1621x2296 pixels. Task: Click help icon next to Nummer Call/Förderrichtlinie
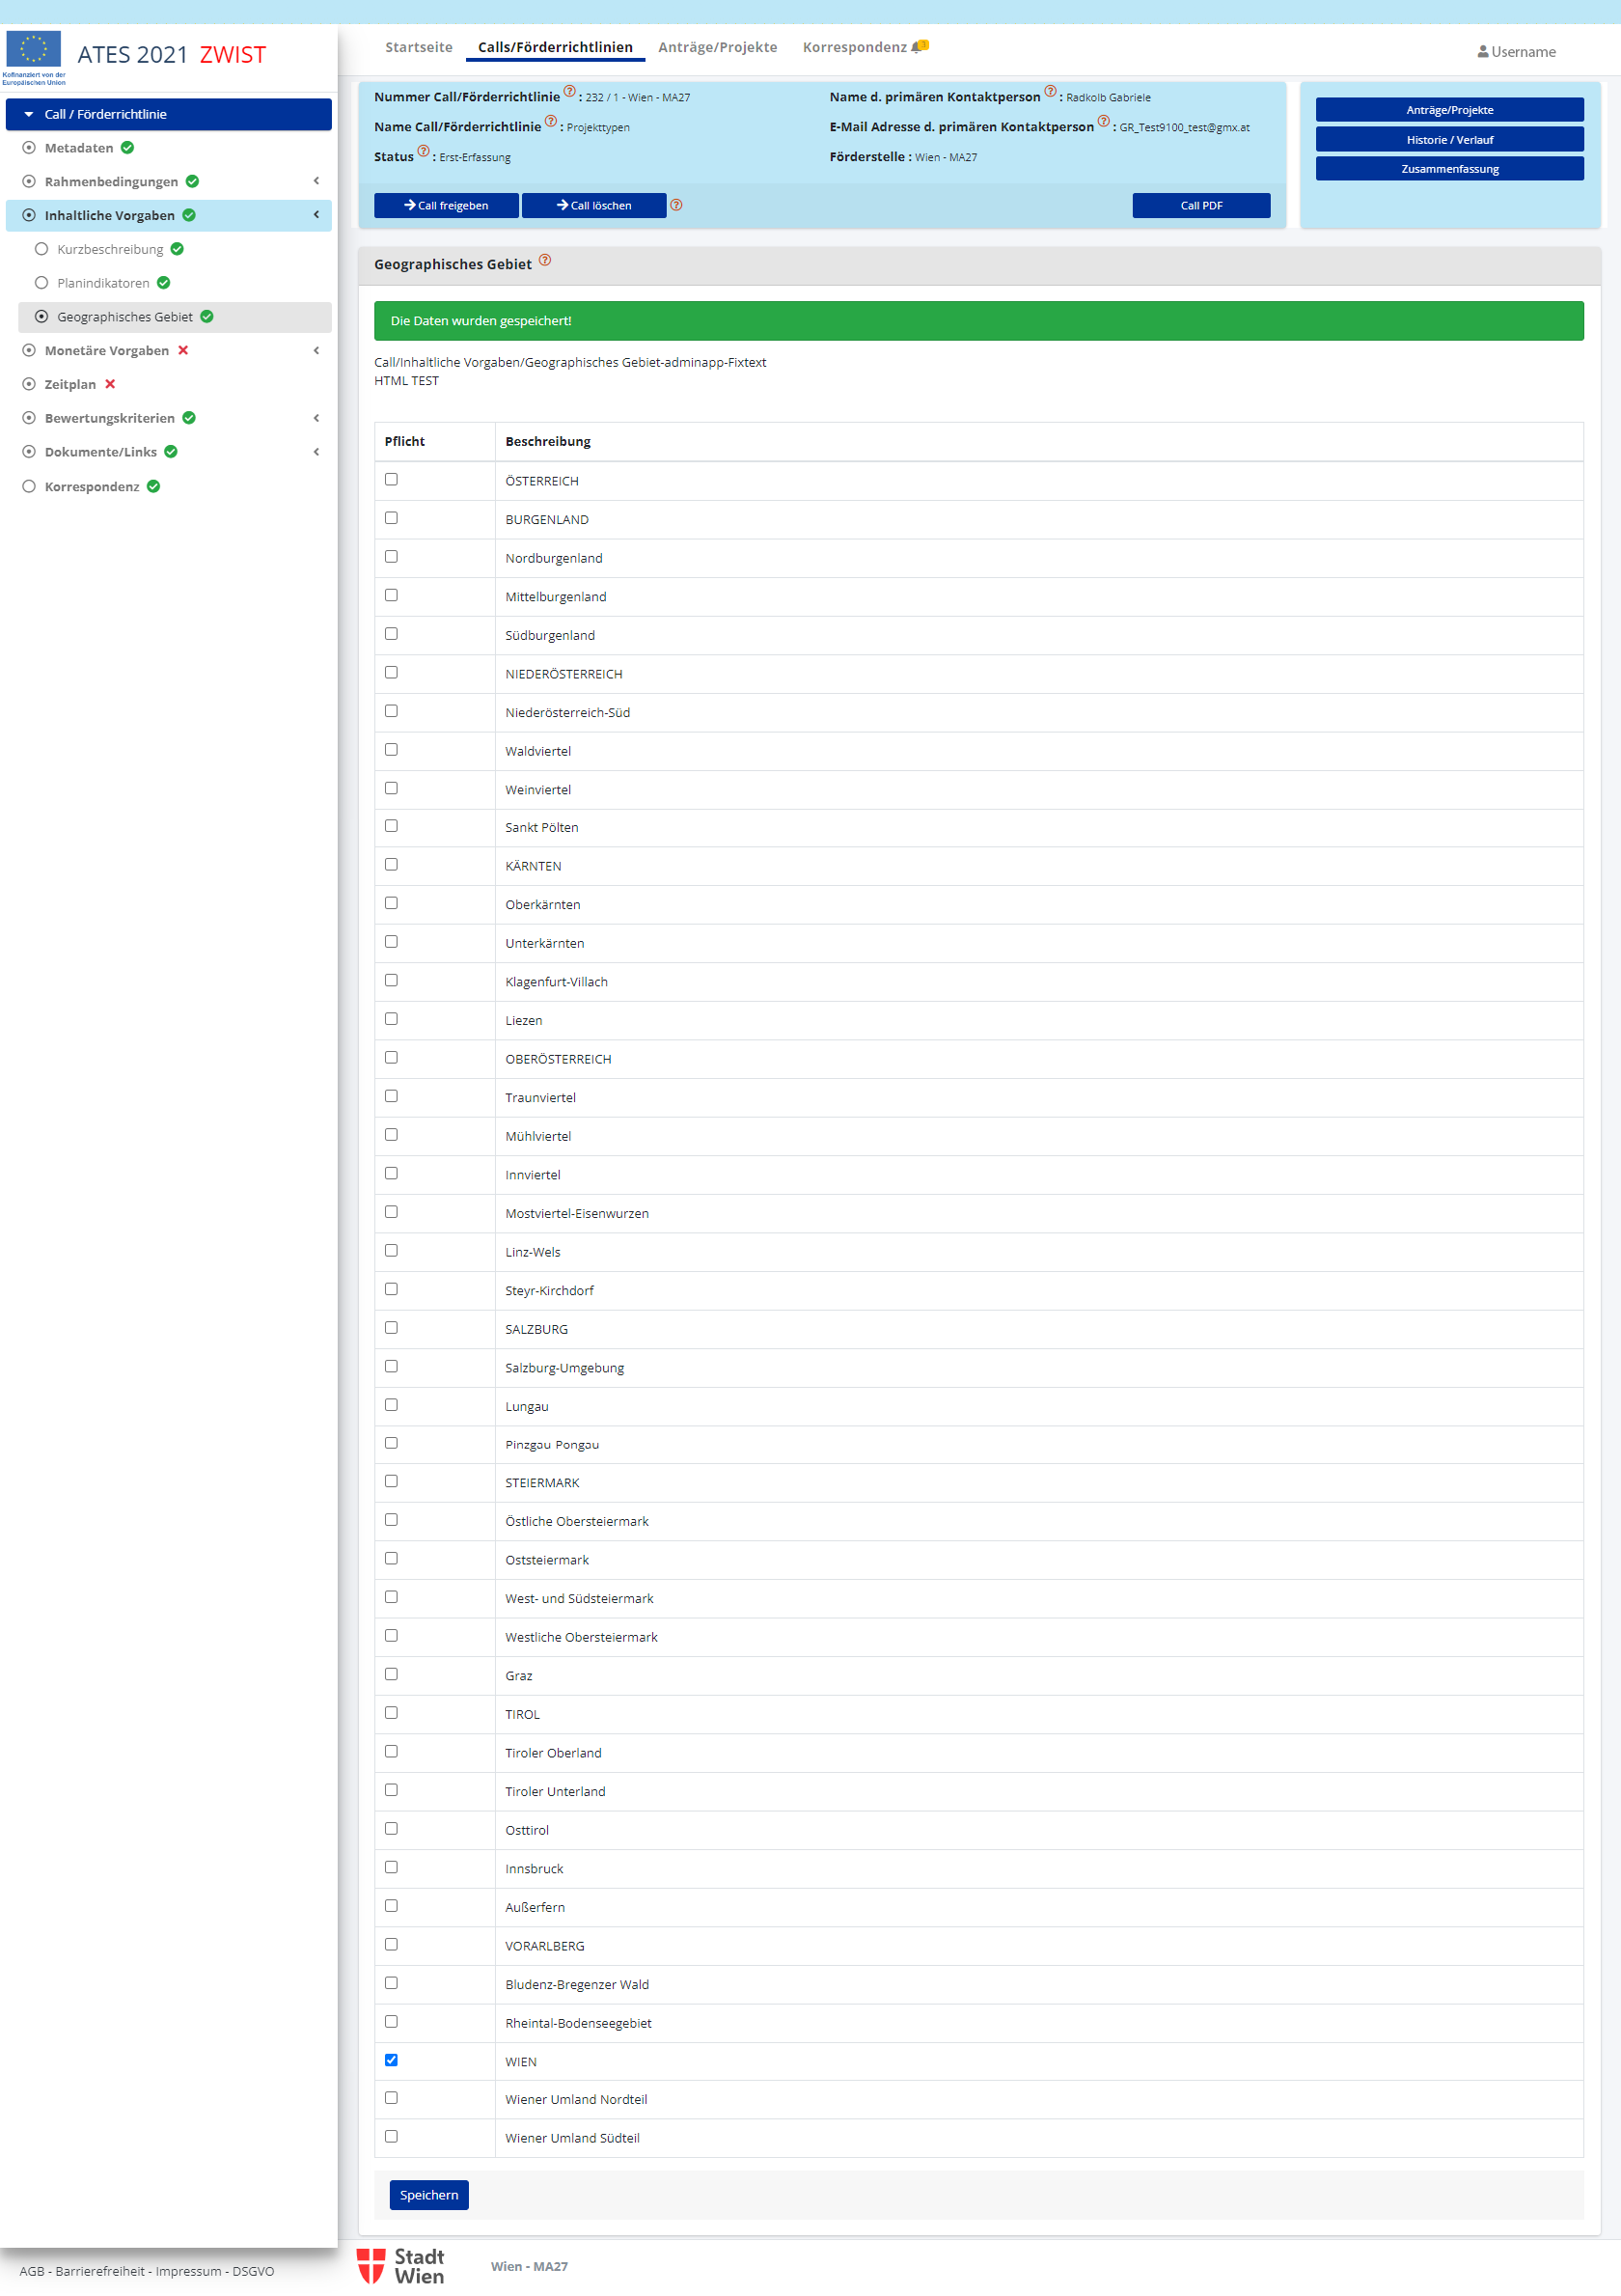pos(569,92)
